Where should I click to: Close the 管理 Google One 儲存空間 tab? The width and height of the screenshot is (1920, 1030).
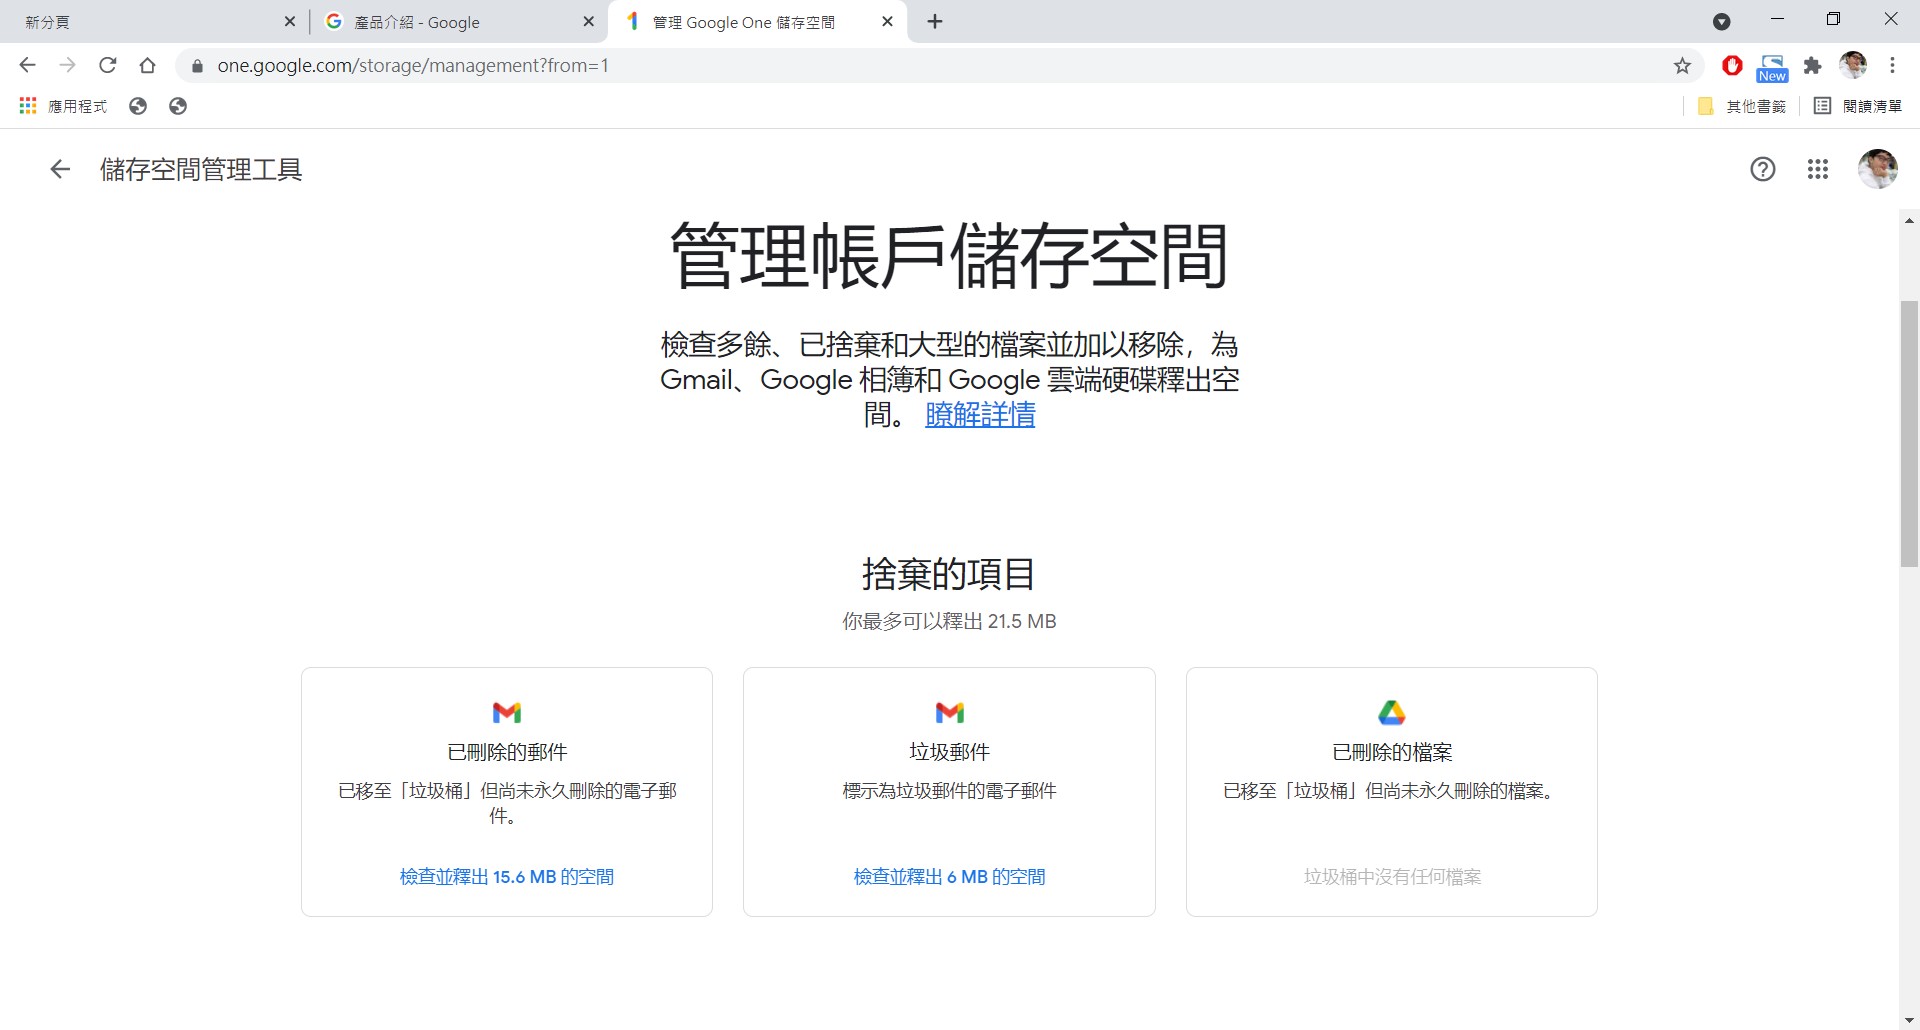click(887, 22)
